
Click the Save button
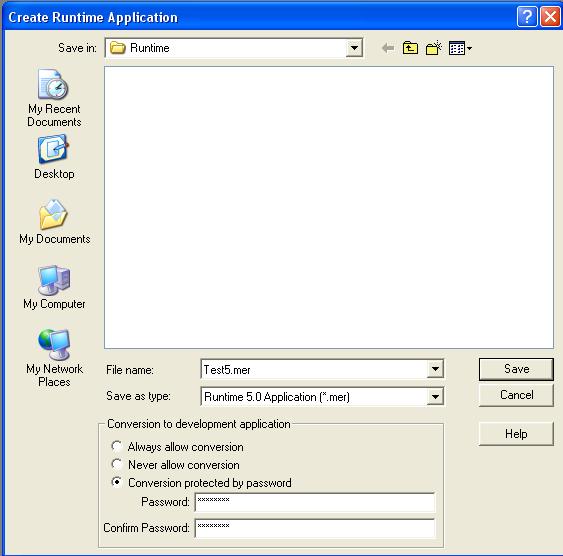(516, 369)
